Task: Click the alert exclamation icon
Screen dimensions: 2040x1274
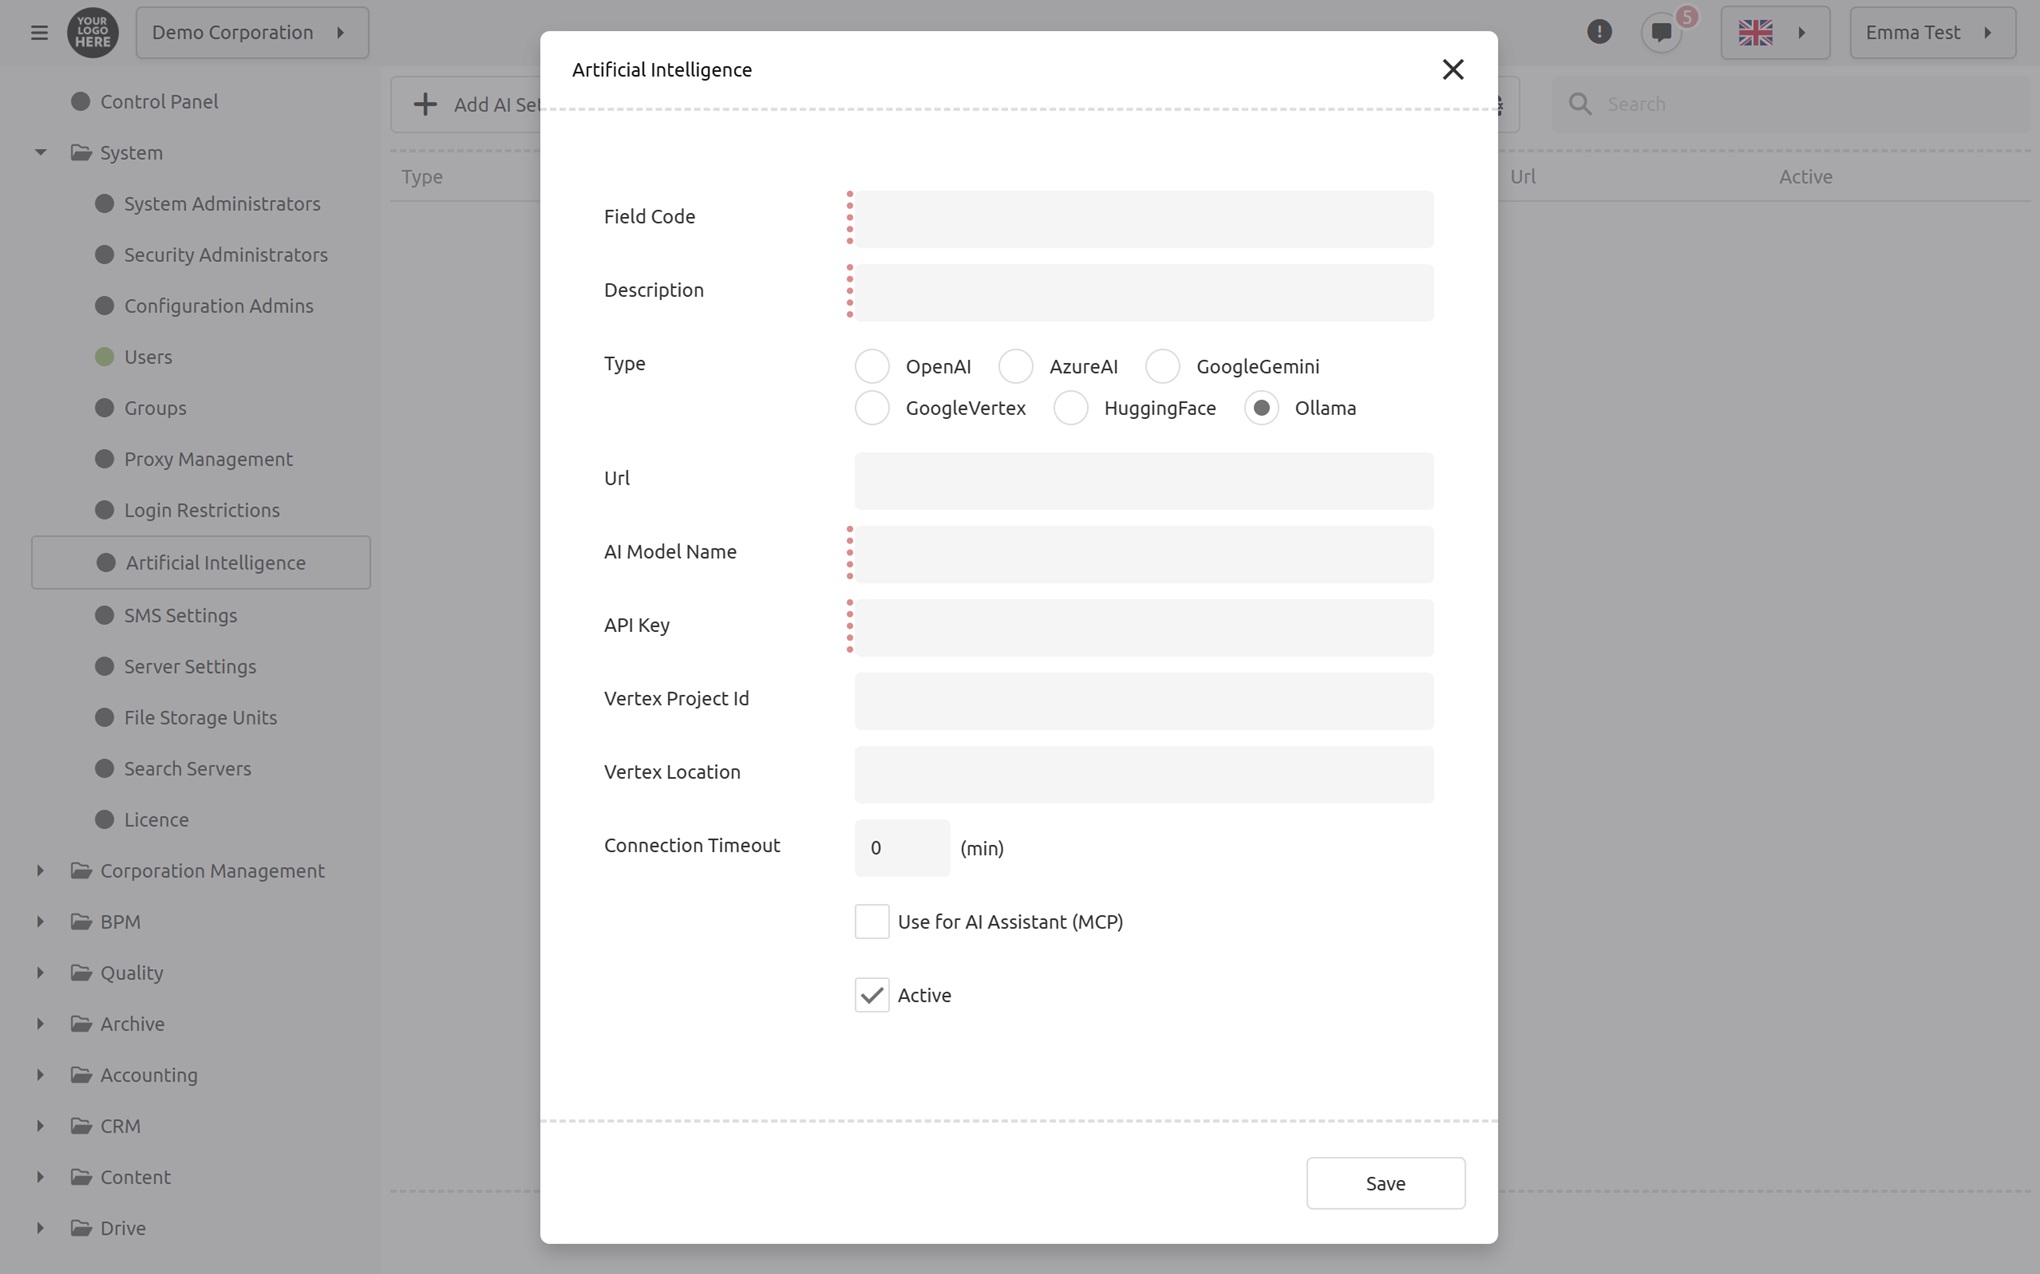Action: [x=1599, y=32]
